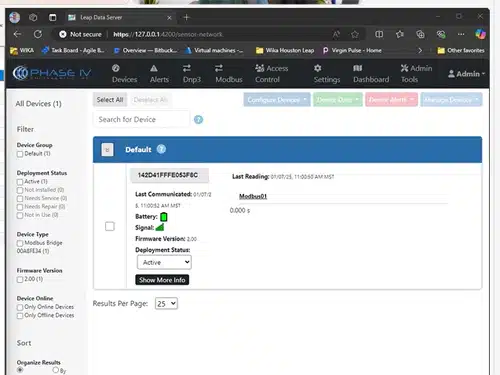The image size is (500, 375).
Task: Open the Dashboard map icon
Action: (358, 68)
